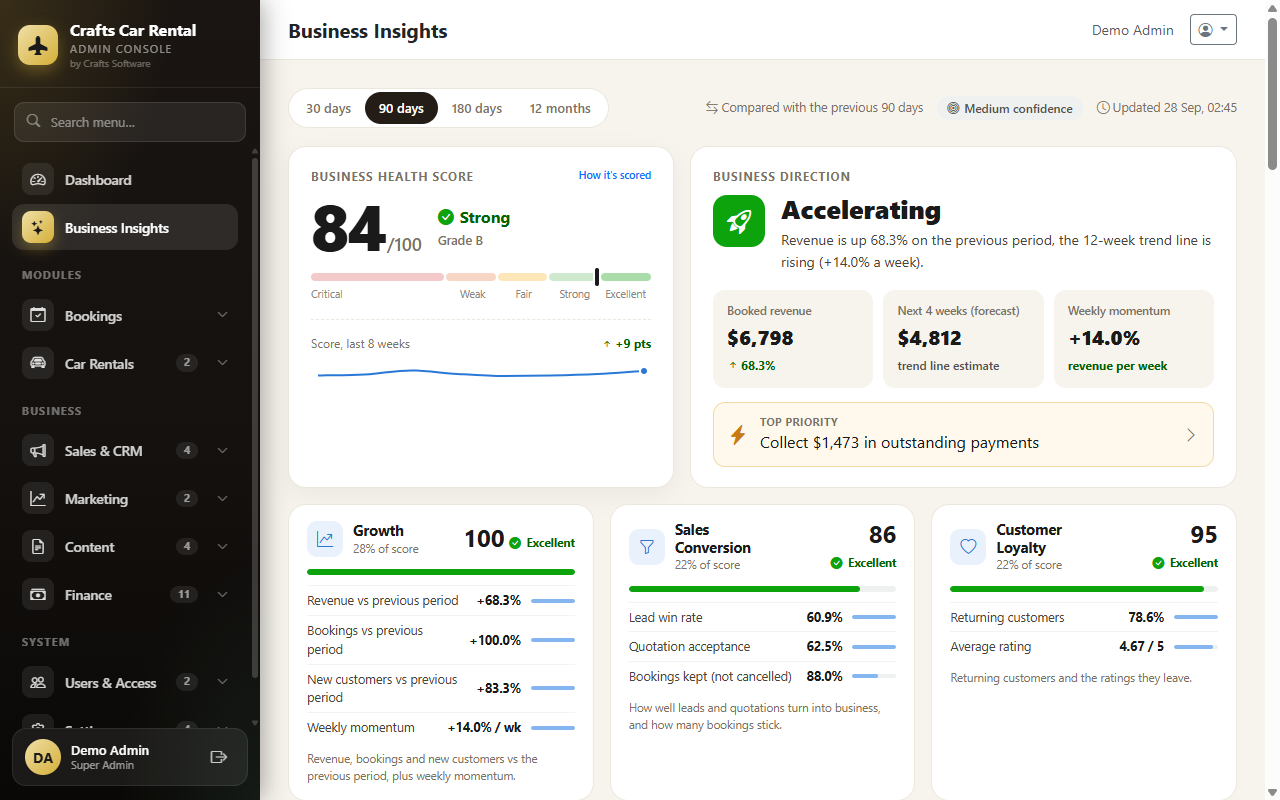Click the Finance cash icon

pyautogui.click(x=38, y=595)
